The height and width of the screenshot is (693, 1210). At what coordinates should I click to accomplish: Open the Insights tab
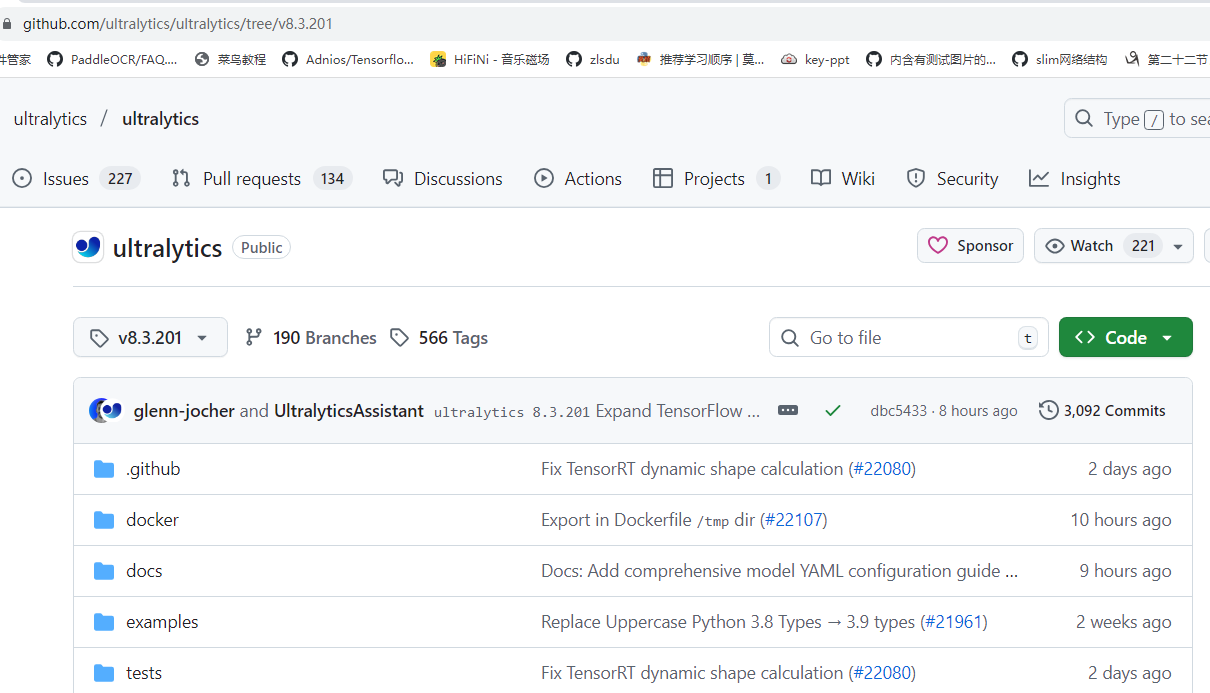1075,179
